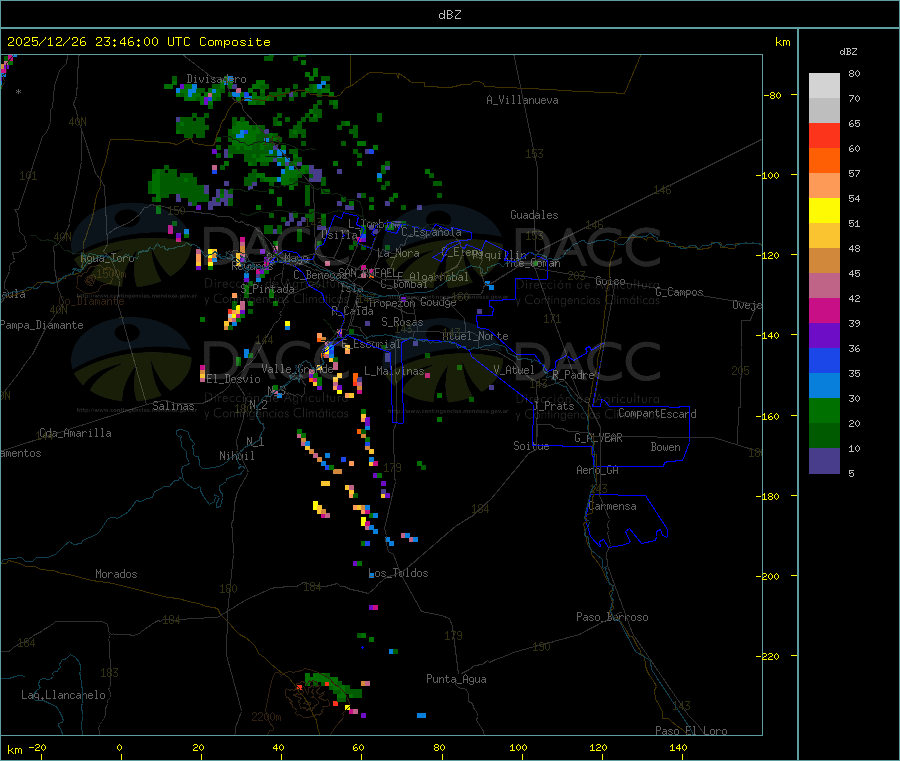This screenshot has width=900, height=761.
Task: Click the -80 km y-axis tick
Action: pyautogui.click(x=773, y=95)
